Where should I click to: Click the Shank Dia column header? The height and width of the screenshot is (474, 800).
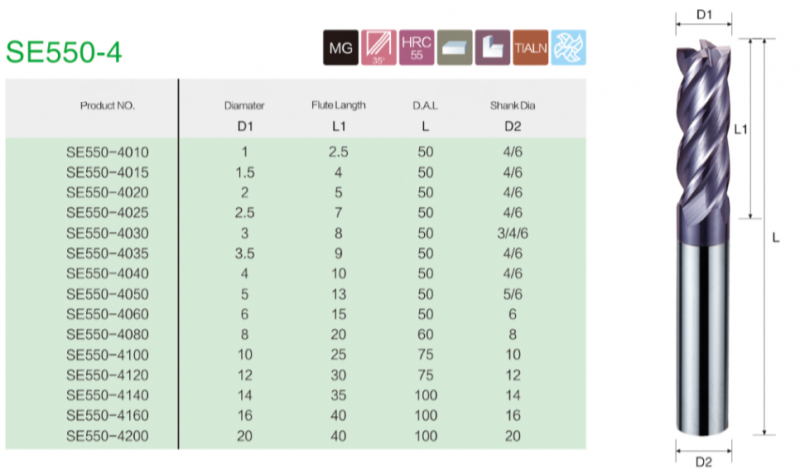coord(513,104)
